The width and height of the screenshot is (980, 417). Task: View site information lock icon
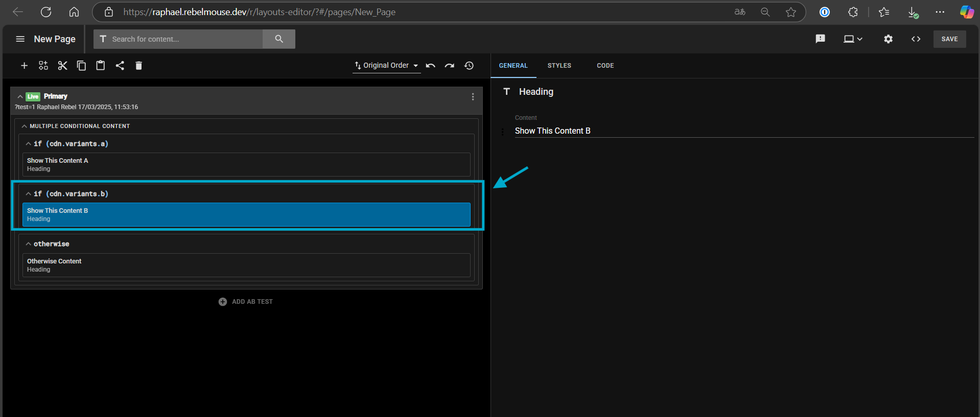(109, 12)
